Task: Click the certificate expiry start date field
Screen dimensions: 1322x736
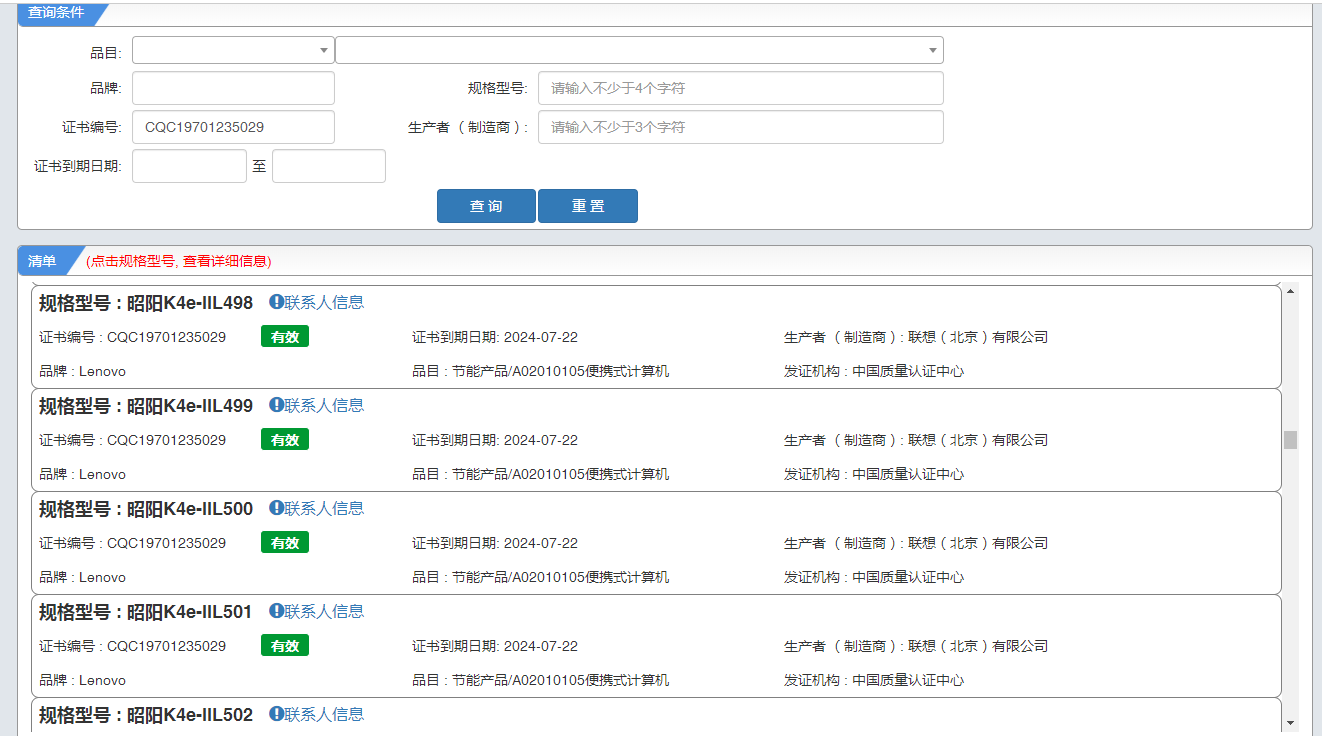Action: coord(189,166)
